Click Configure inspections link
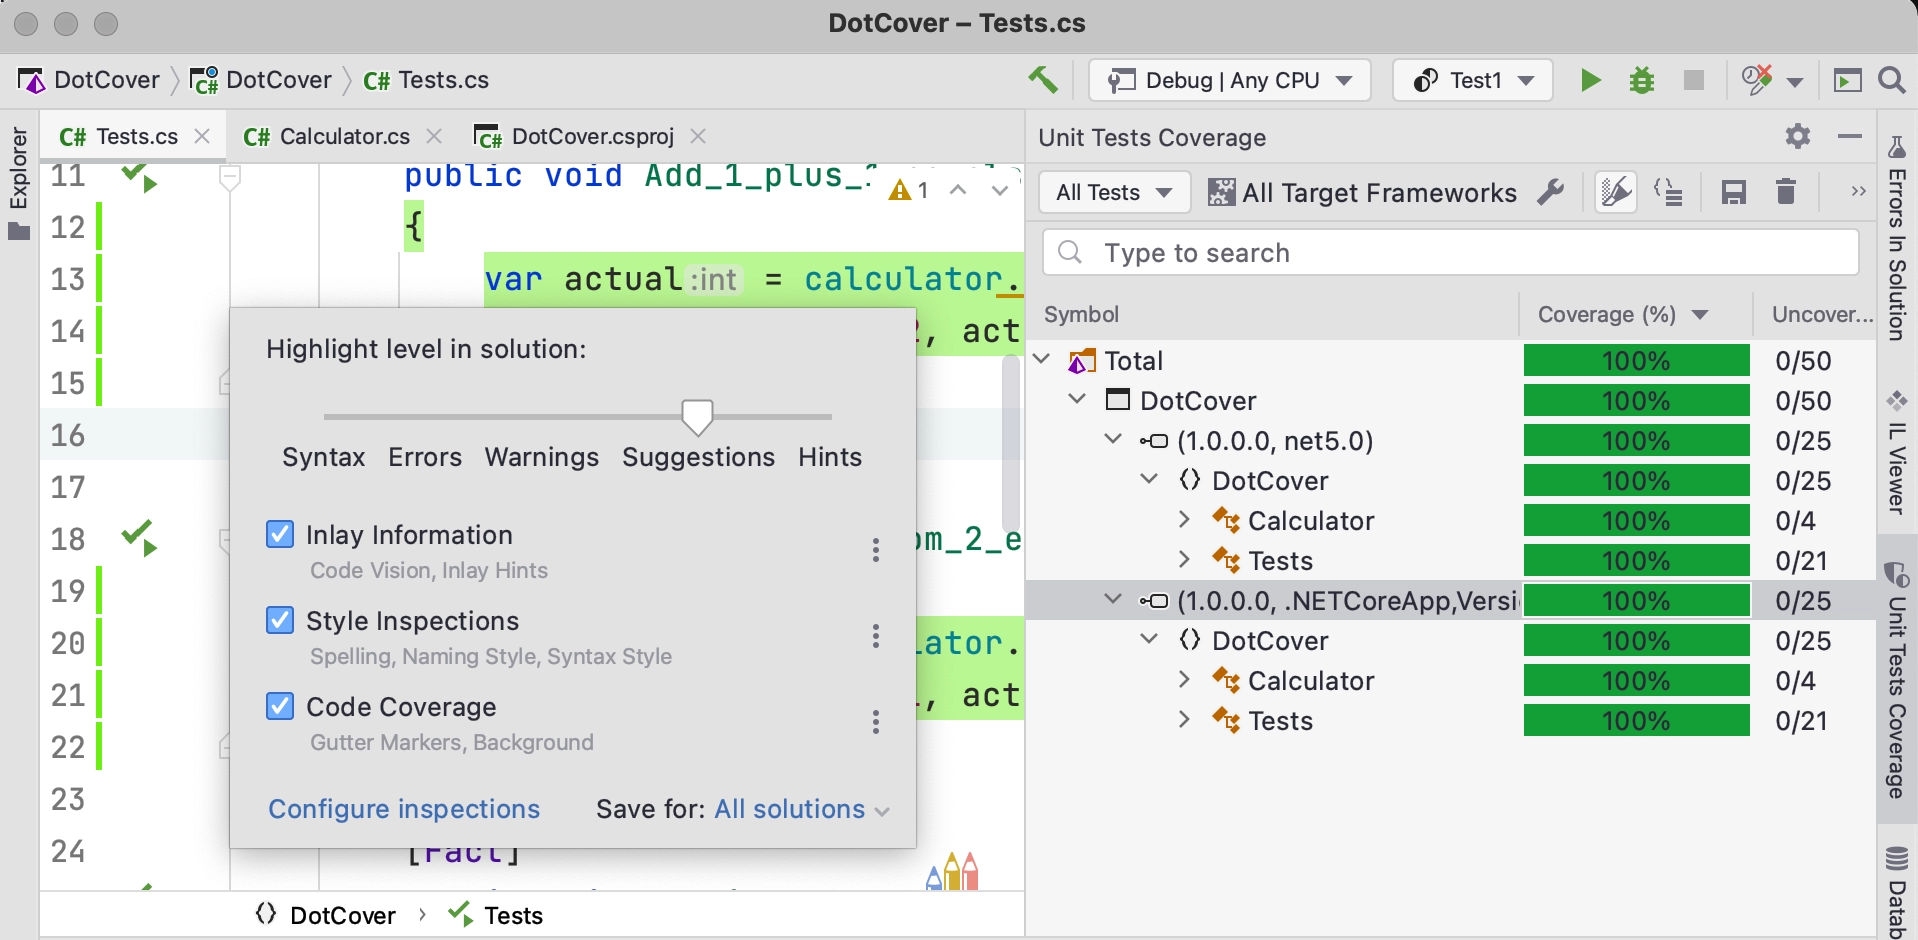1918x940 pixels. [404, 809]
